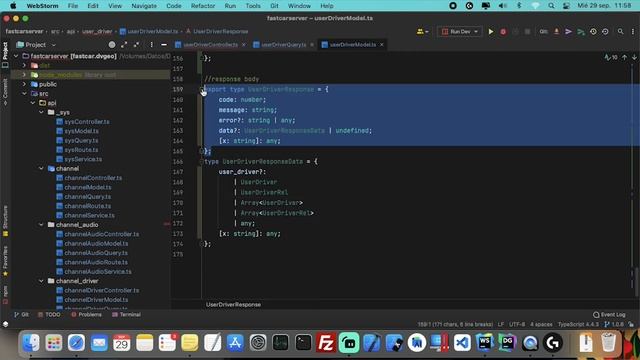Go to previous highlighted problem up arrow
This screenshot has height=360, width=640.
coord(624,58)
